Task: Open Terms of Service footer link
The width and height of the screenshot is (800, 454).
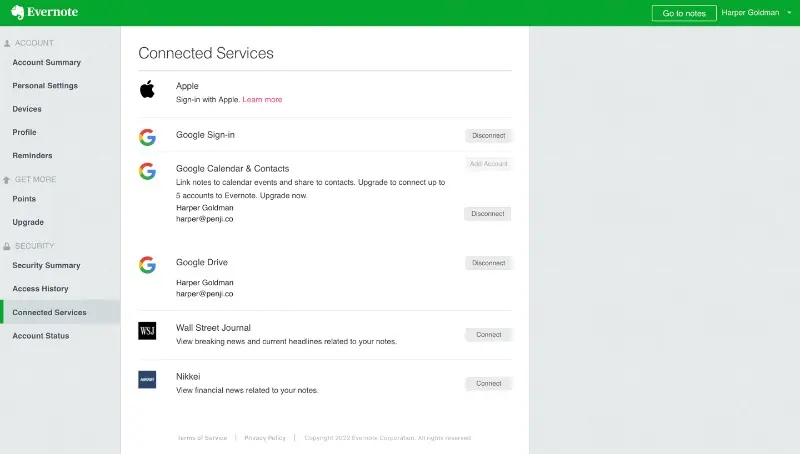Action: tap(203, 438)
